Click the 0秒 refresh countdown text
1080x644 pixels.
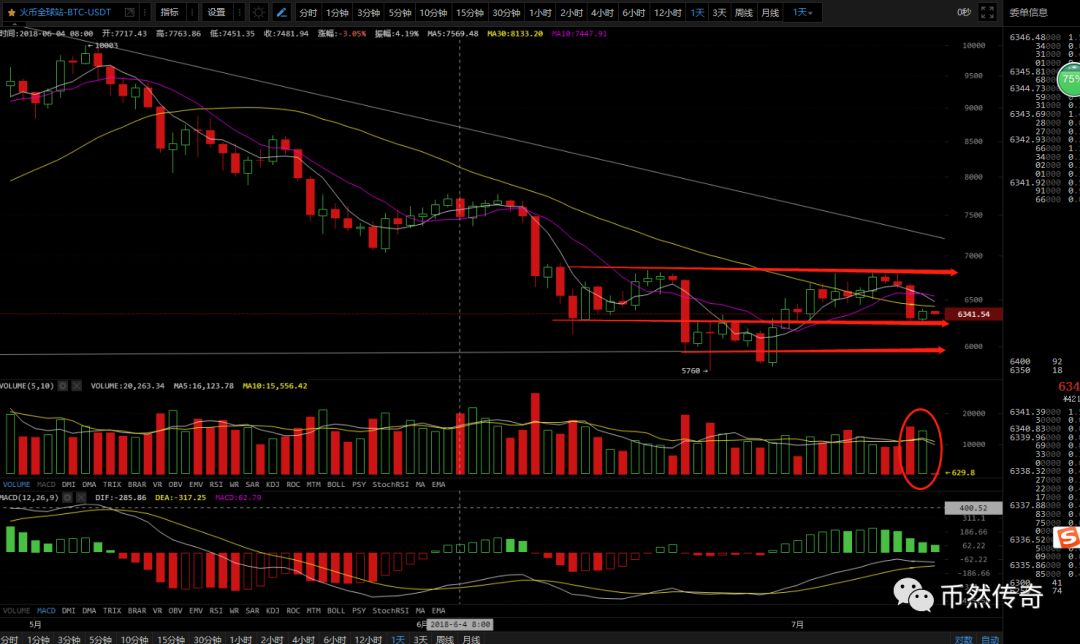tap(964, 12)
